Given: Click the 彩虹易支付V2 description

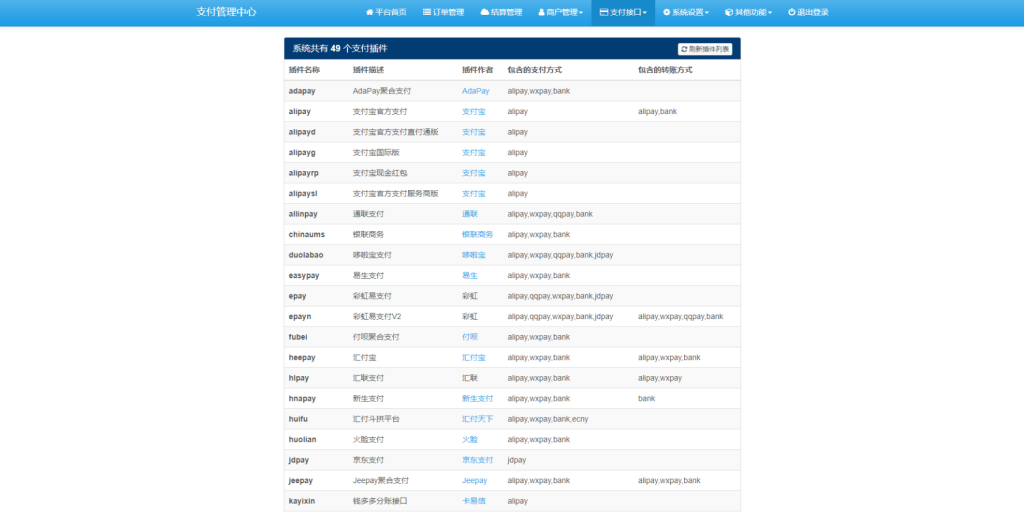Looking at the screenshot, I should (377, 317).
